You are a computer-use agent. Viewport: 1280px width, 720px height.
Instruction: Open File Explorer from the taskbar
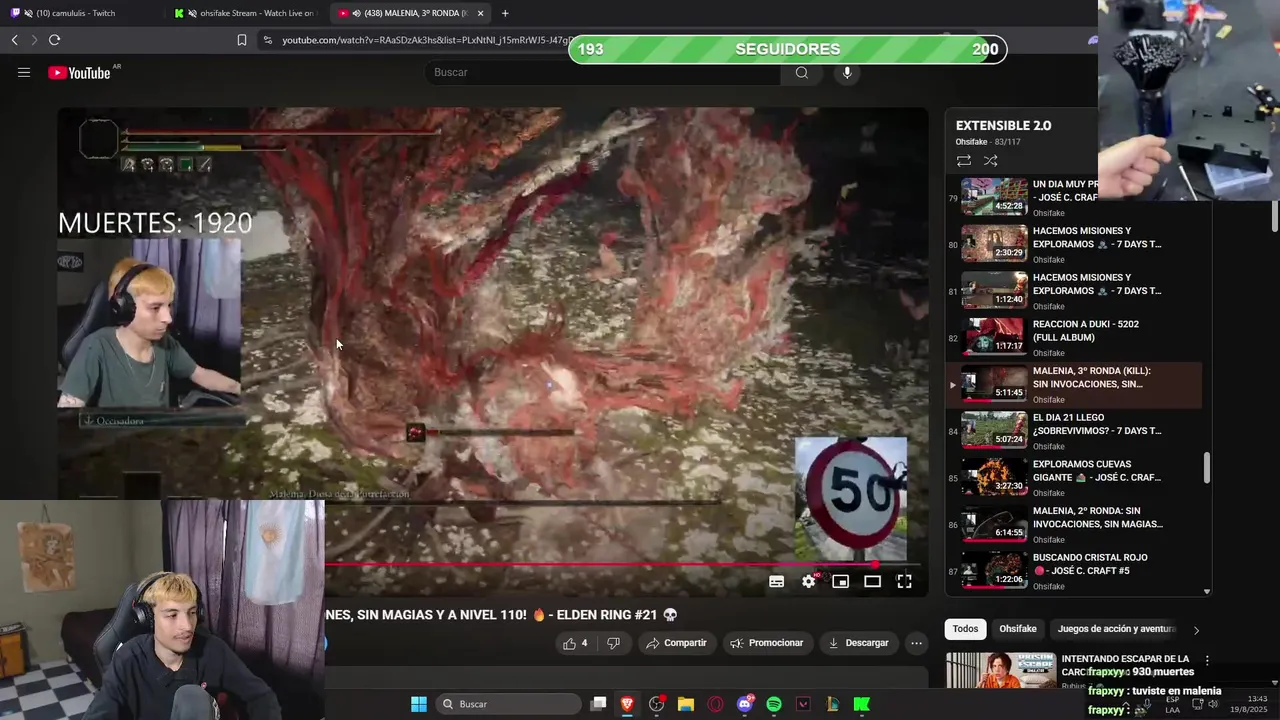pos(686,704)
